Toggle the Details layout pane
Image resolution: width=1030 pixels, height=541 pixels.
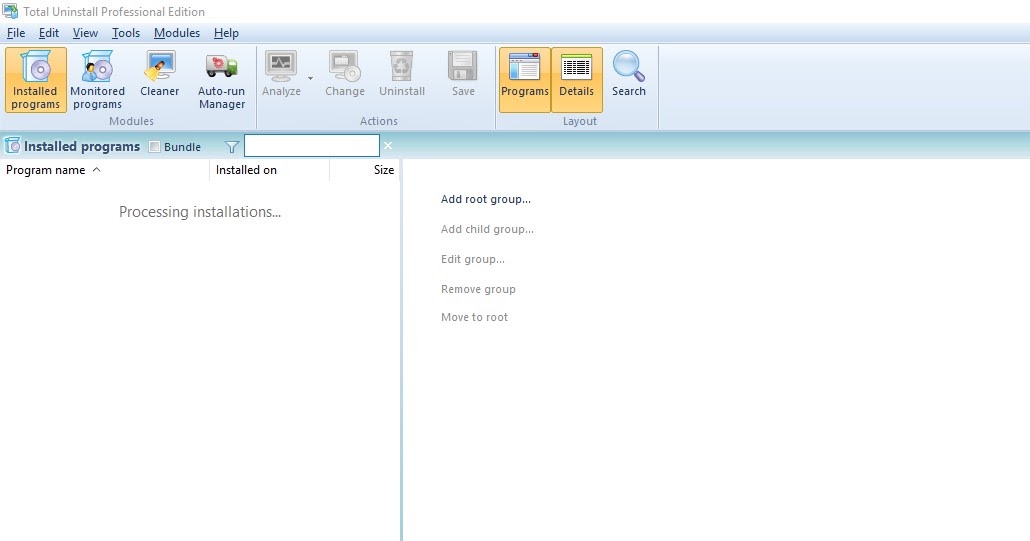click(577, 79)
